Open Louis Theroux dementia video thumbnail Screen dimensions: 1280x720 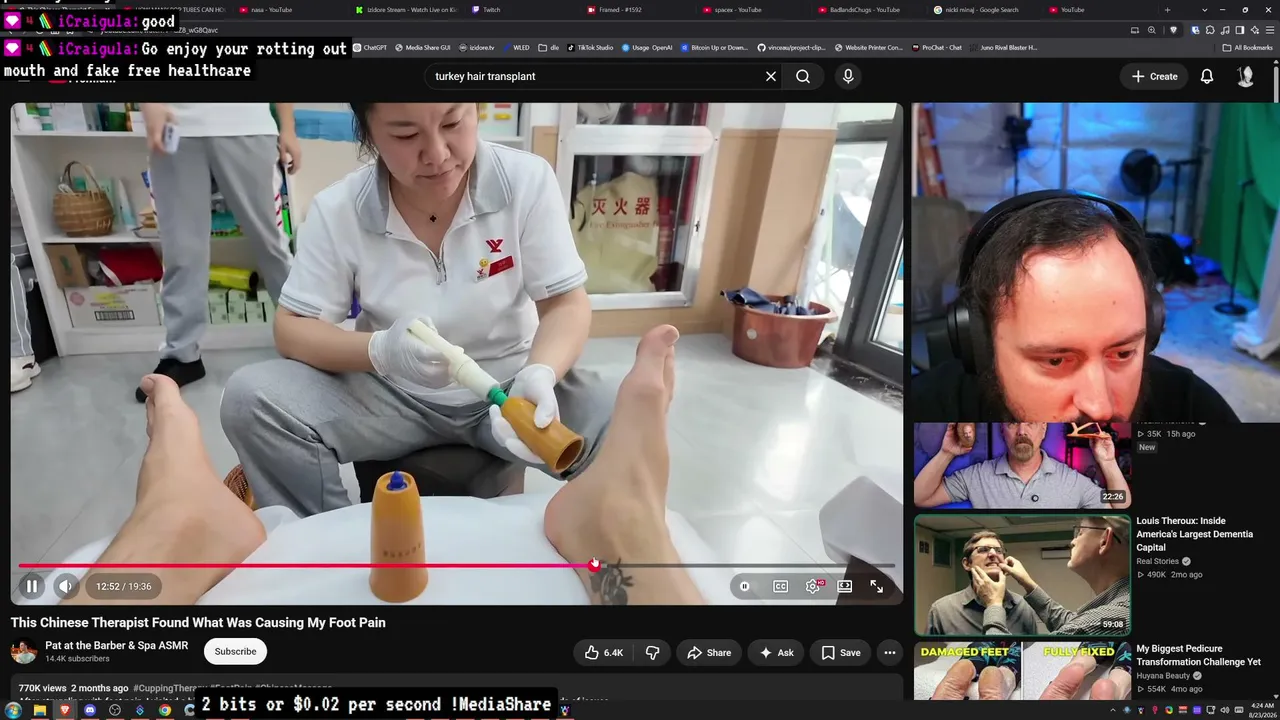pos(1022,575)
